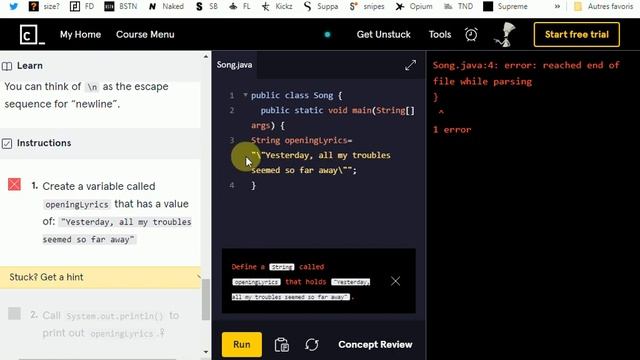The height and width of the screenshot is (360, 640).
Task: Open the size? bookmark
Action: (x=44, y=7)
